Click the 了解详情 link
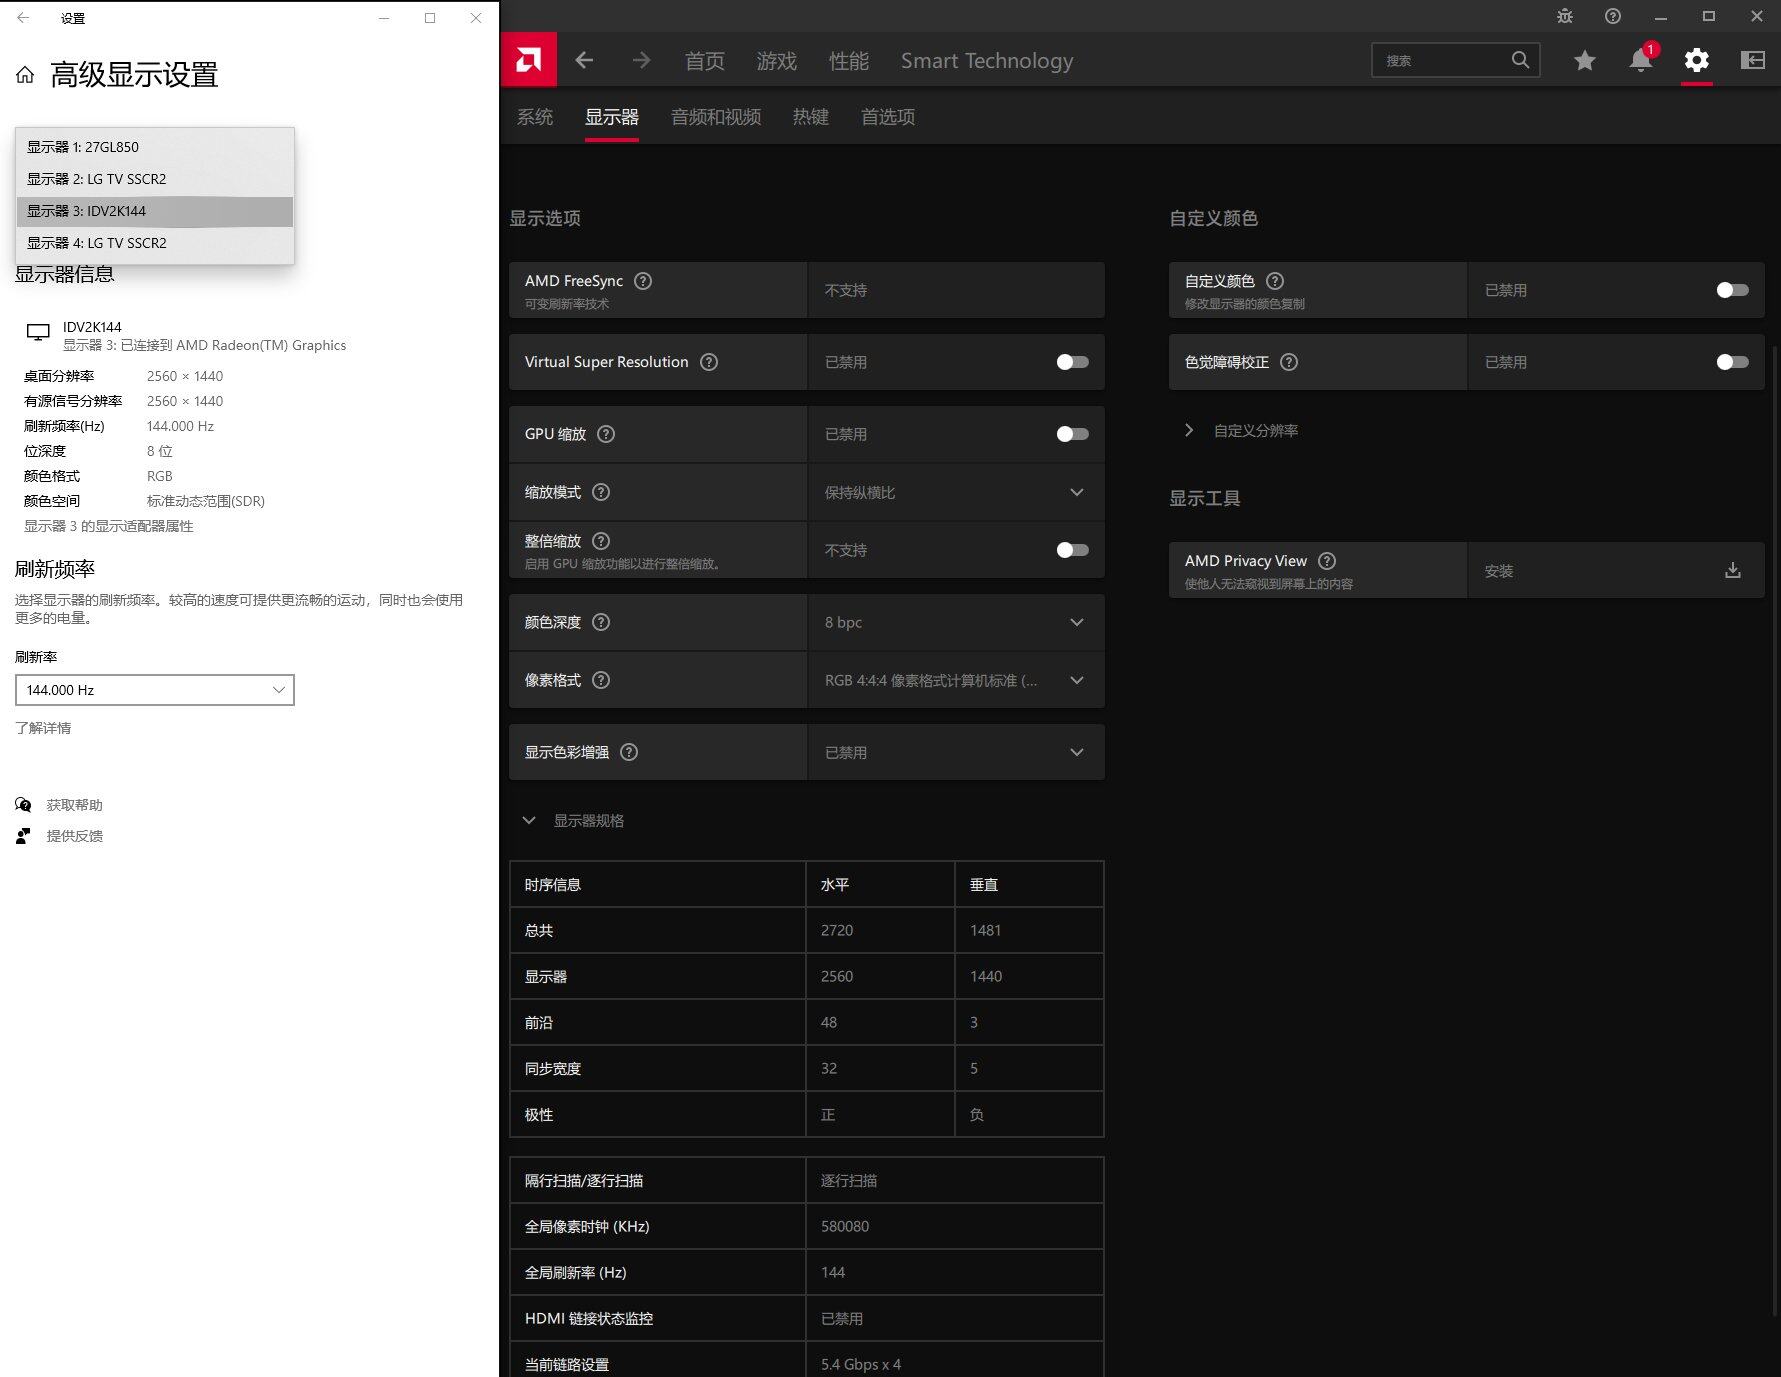This screenshot has height=1377, width=1781. click(x=43, y=728)
